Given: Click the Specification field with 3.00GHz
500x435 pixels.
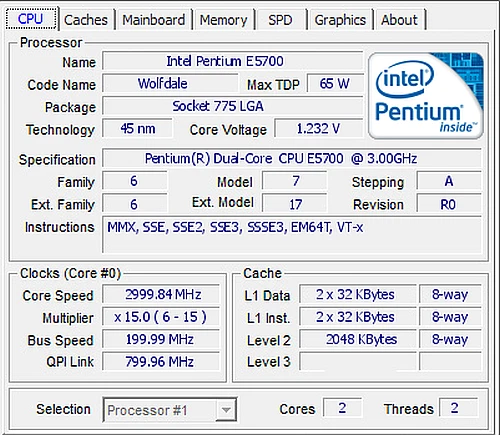Looking at the screenshot, I should point(292,158).
